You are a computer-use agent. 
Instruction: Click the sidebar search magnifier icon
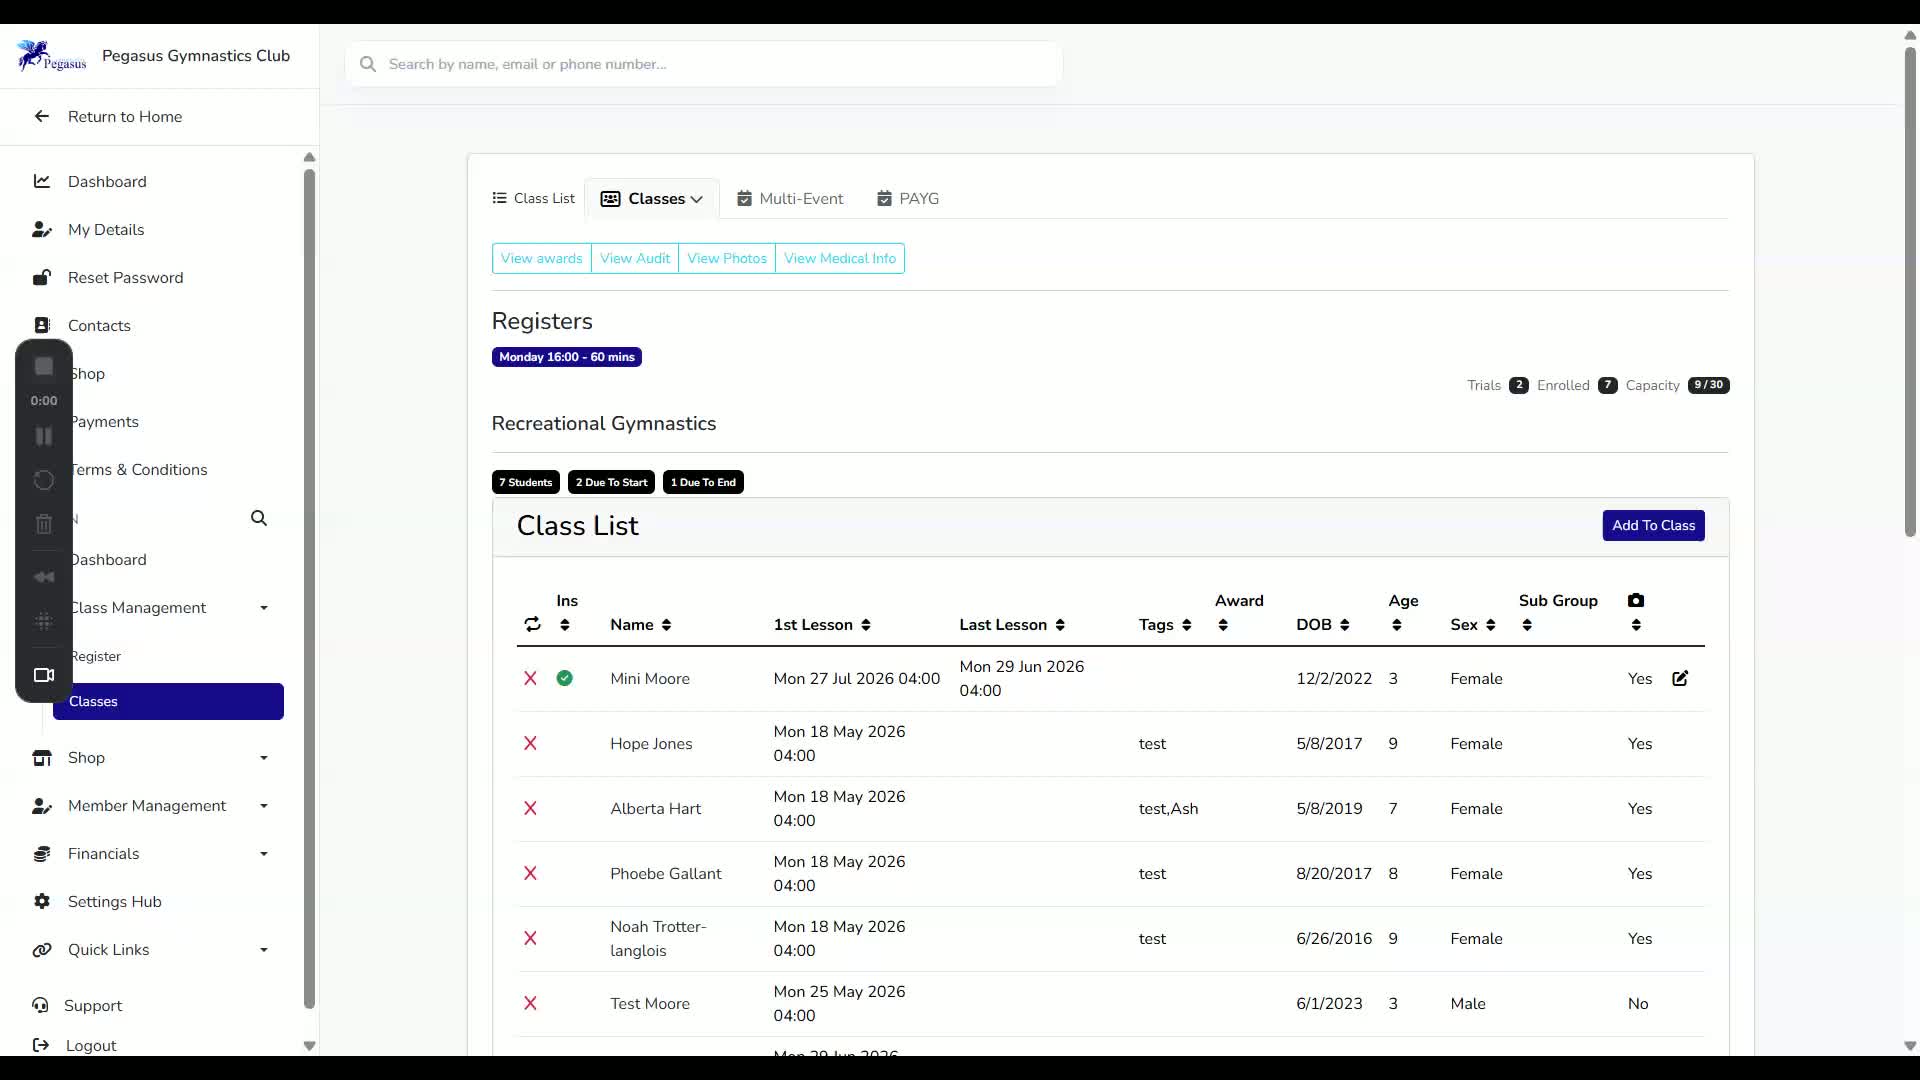[259, 518]
